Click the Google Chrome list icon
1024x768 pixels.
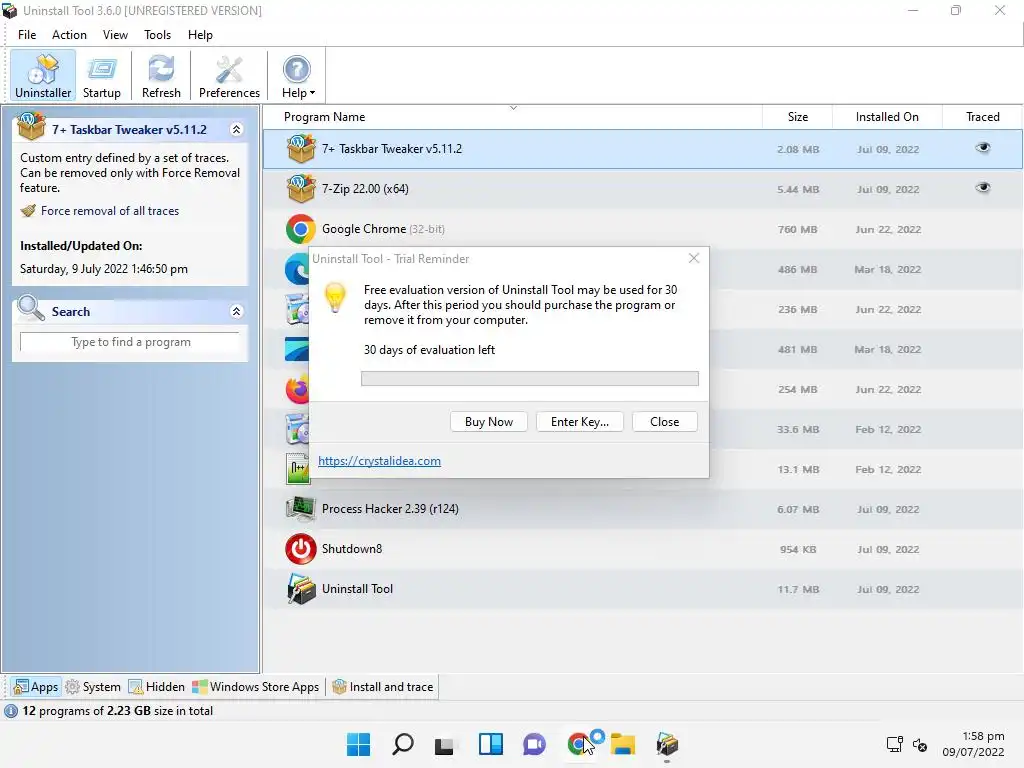pos(301,229)
